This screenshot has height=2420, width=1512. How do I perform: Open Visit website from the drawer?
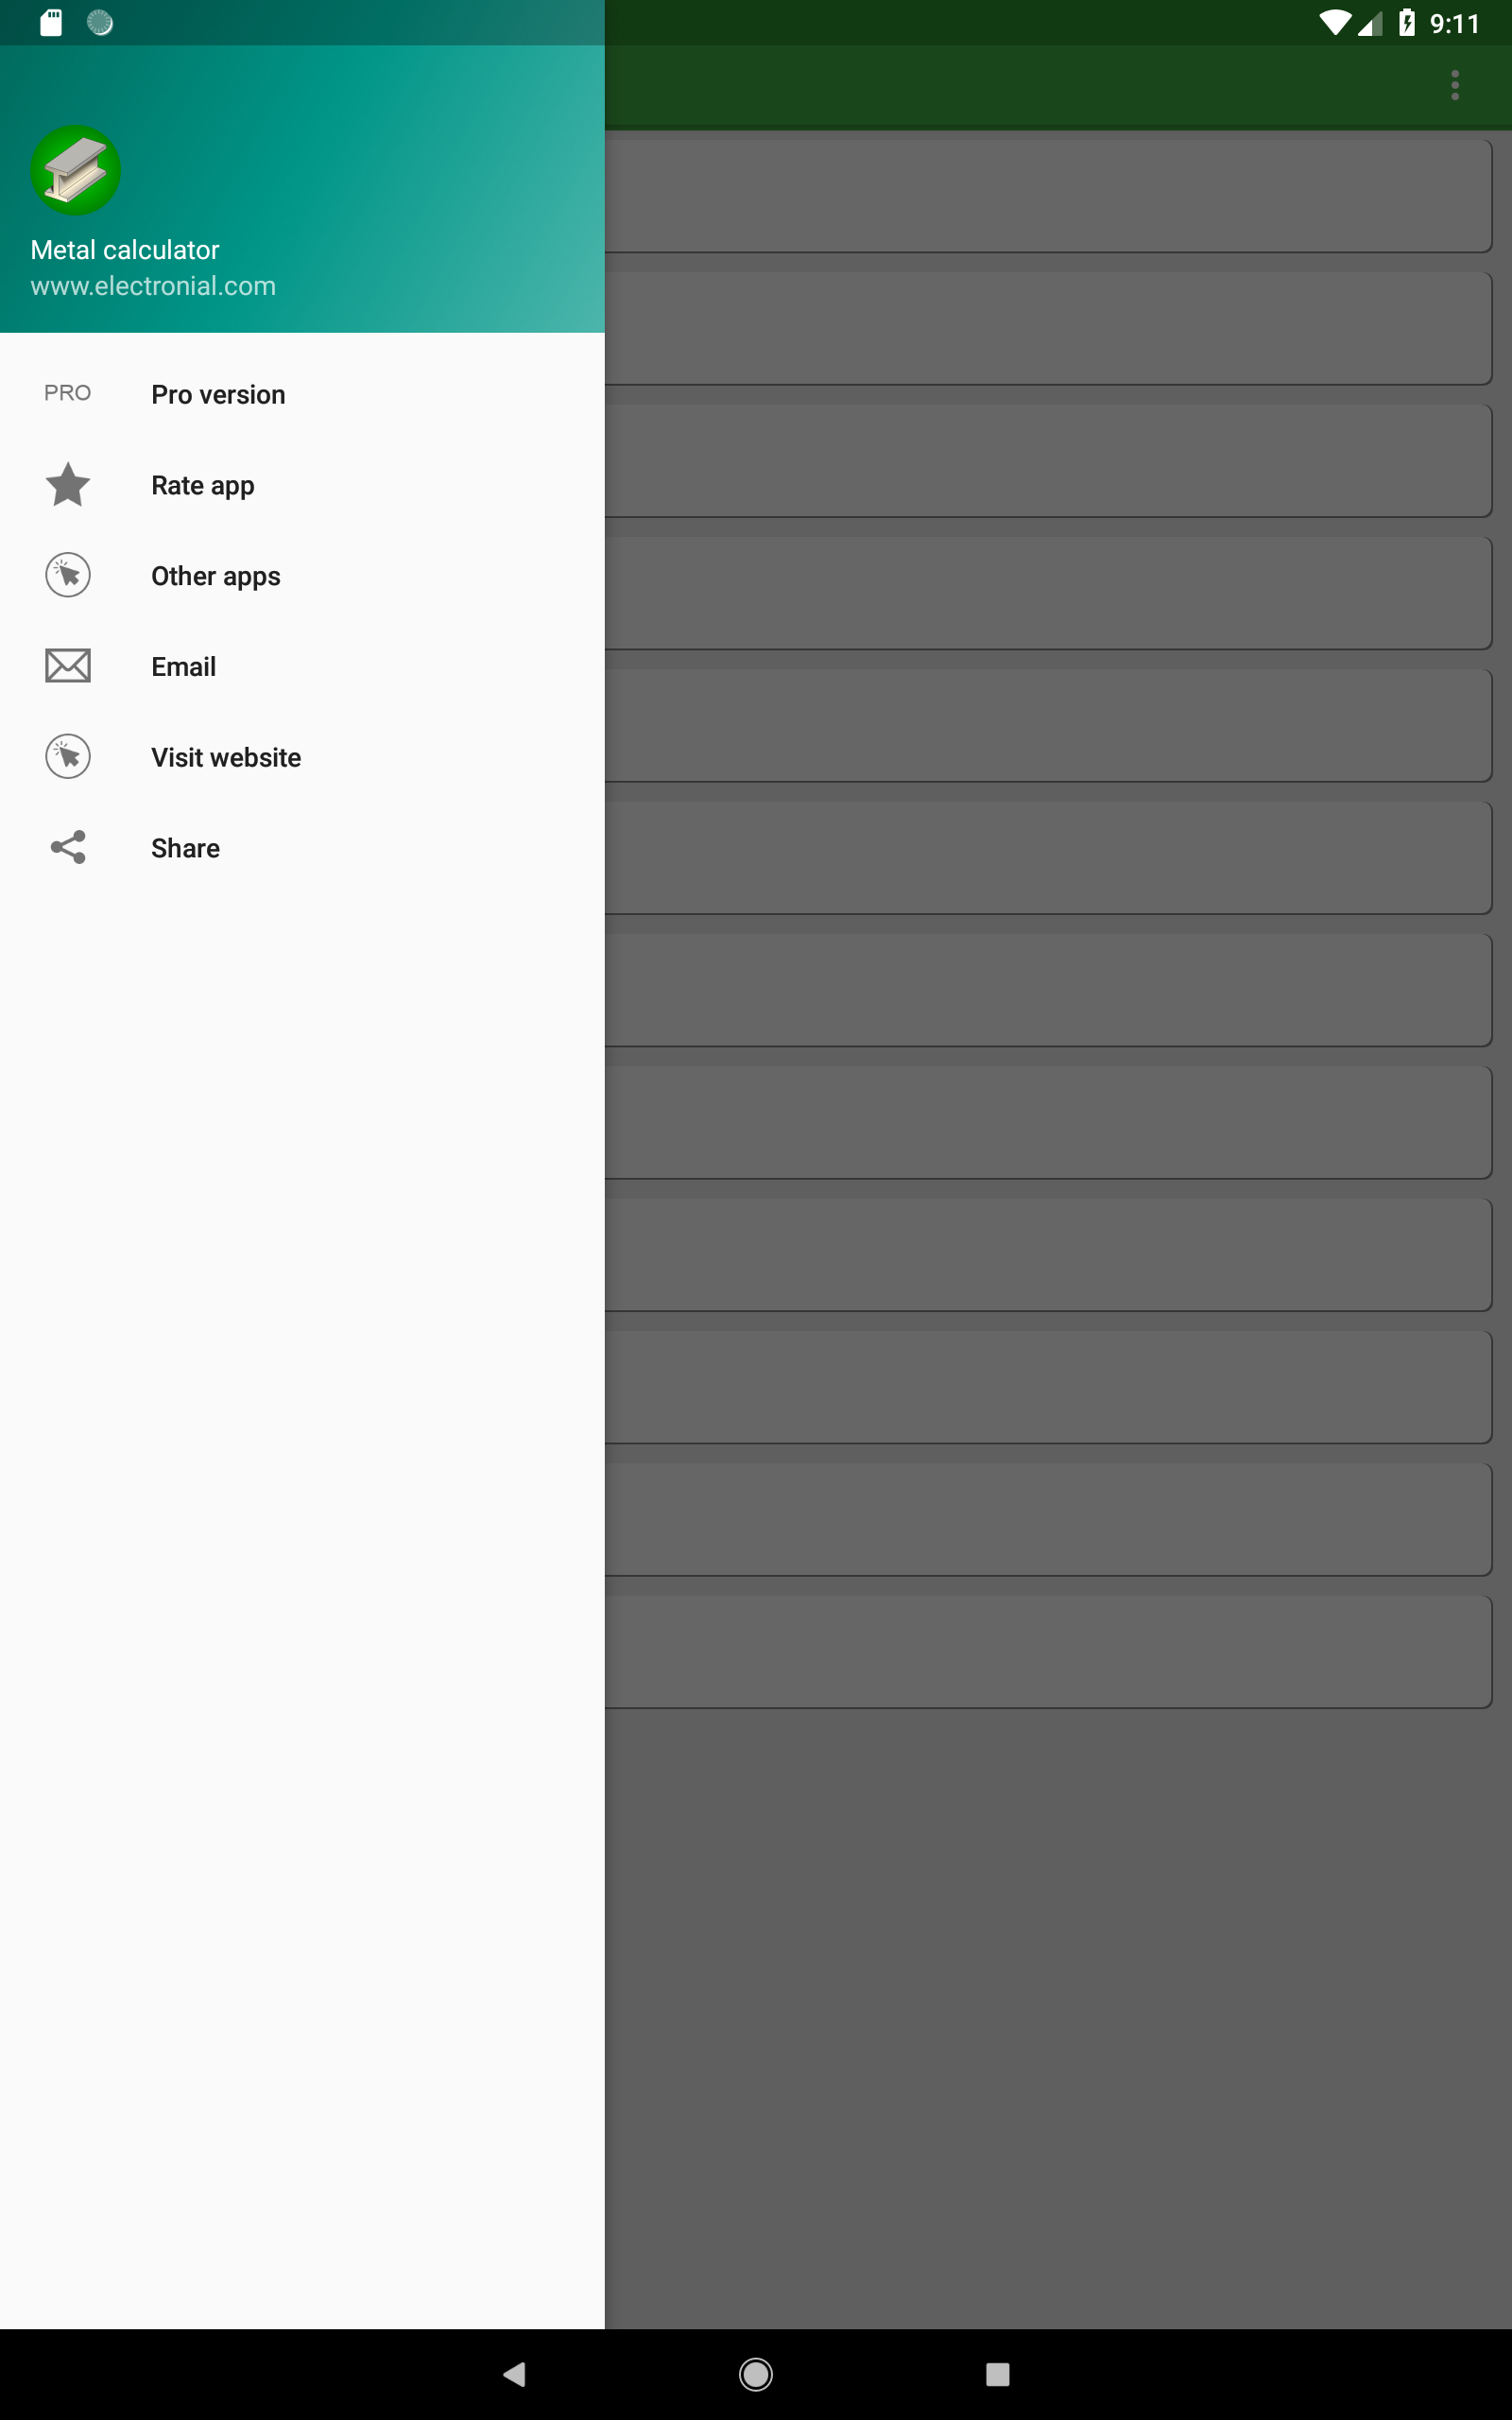[x=302, y=757]
